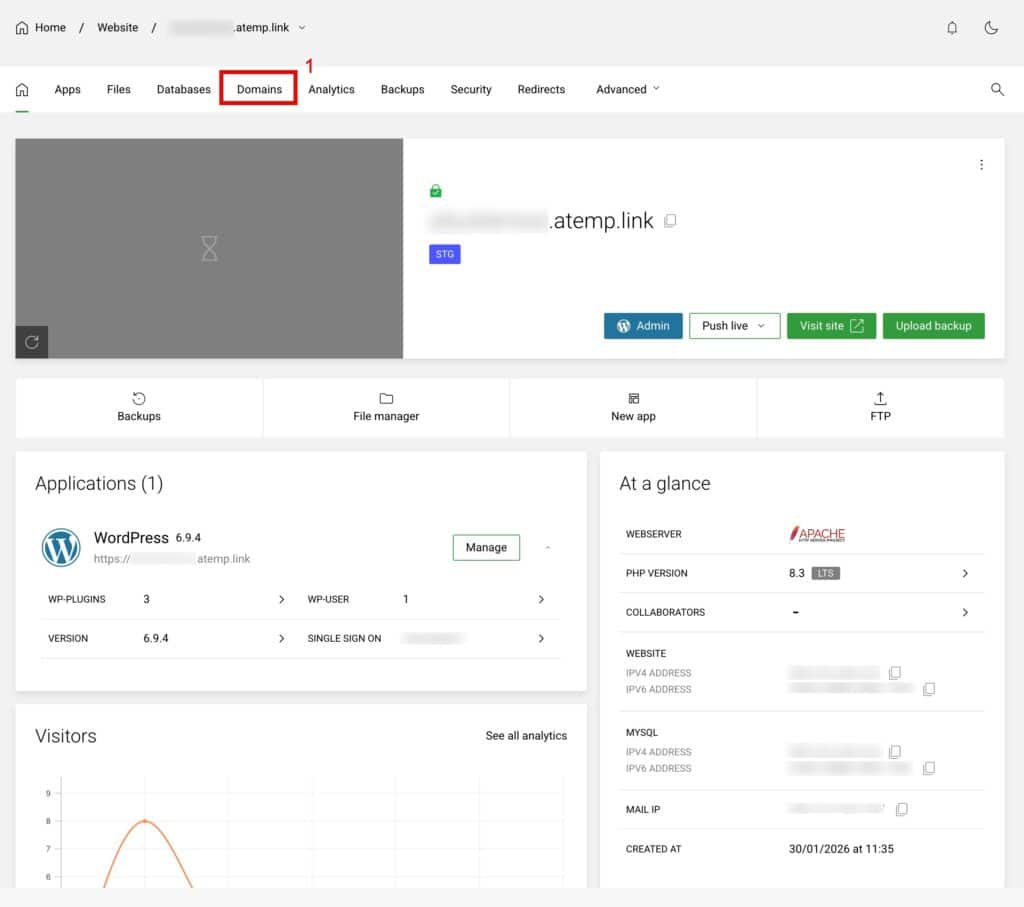Click the New app tile
Image resolution: width=1024 pixels, height=907 pixels.
[633, 407]
